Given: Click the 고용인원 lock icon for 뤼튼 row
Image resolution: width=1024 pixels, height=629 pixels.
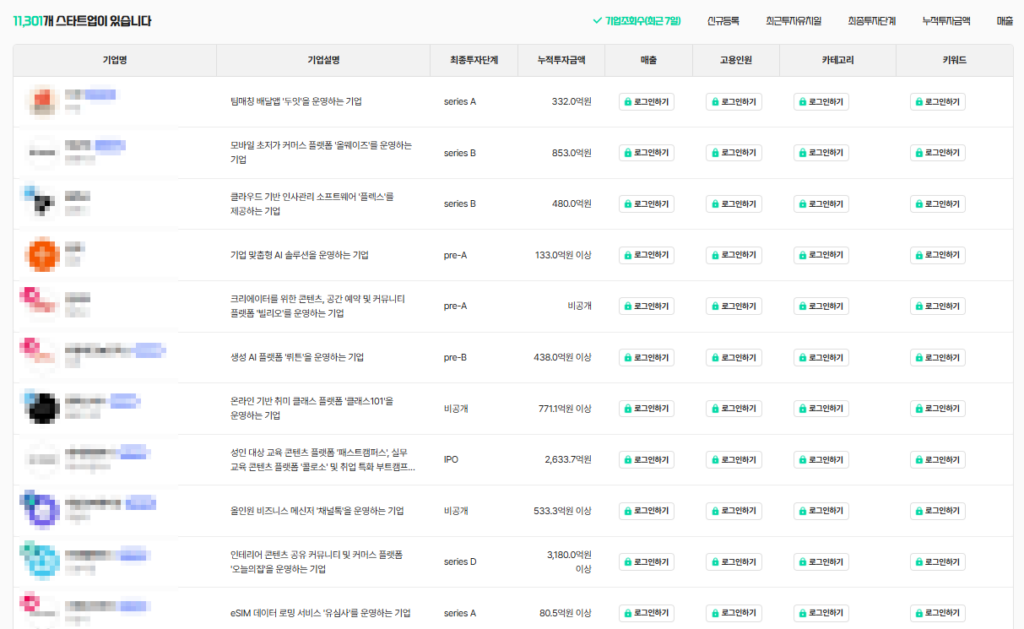Looking at the screenshot, I should coord(714,357).
